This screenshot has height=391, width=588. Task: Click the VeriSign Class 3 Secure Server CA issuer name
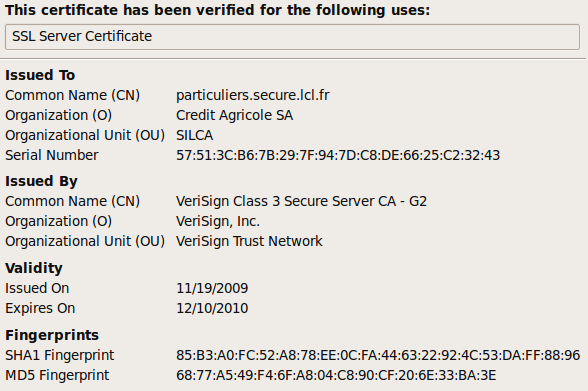click(x=302, y=201)
